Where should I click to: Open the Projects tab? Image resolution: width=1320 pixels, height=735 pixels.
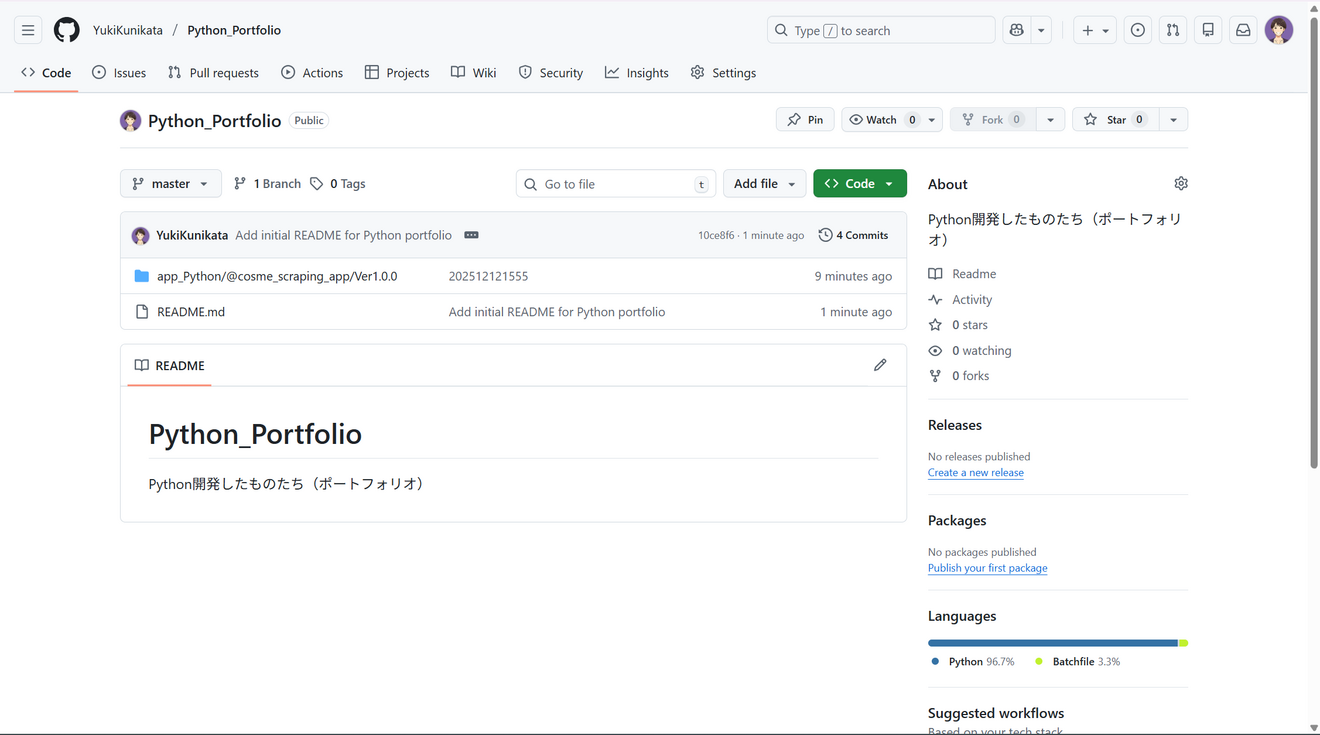coord(397,73)
